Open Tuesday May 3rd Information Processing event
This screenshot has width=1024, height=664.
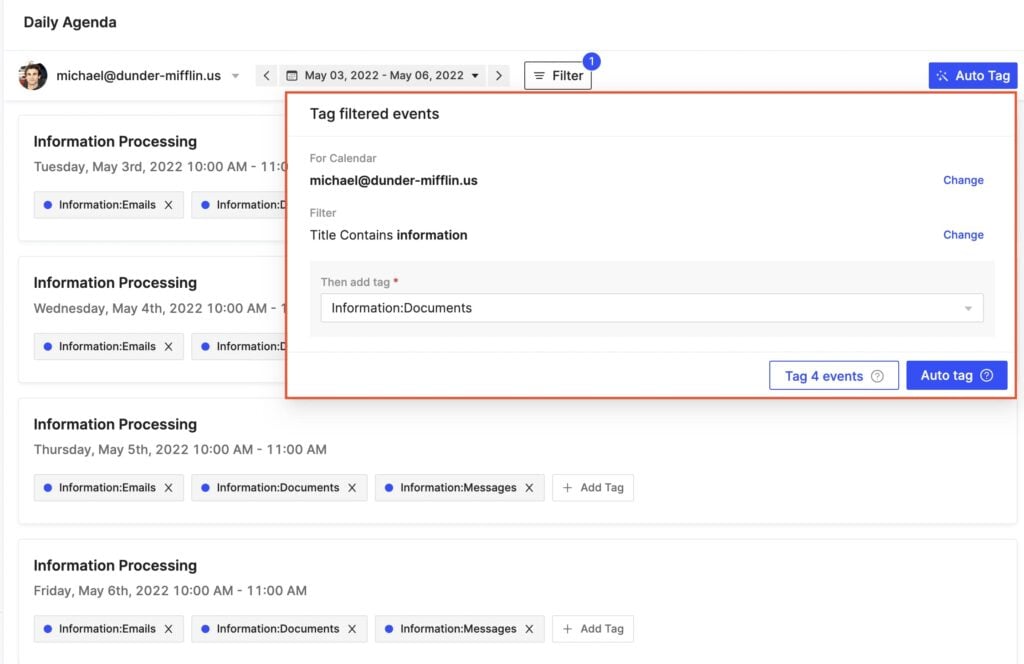click(x=115, y=142)
